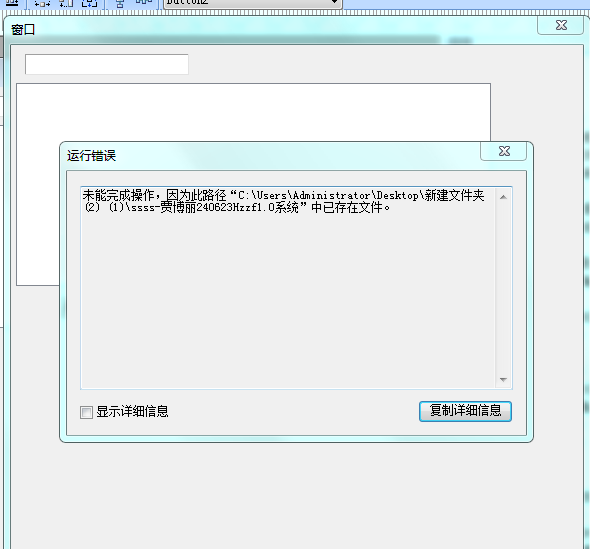Click the align bottoms toolbar icon
The width and height of the screenshot is (590, 549).
coord(12,3)
